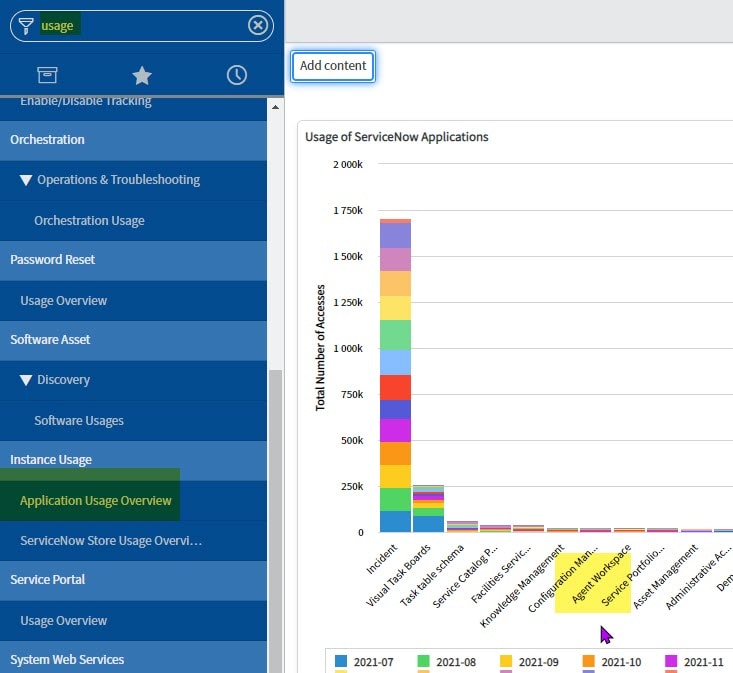Open the Software Asset application menu
Viewport: 733px width, 673px height.
pyautogui.click(x=133, y=340)
